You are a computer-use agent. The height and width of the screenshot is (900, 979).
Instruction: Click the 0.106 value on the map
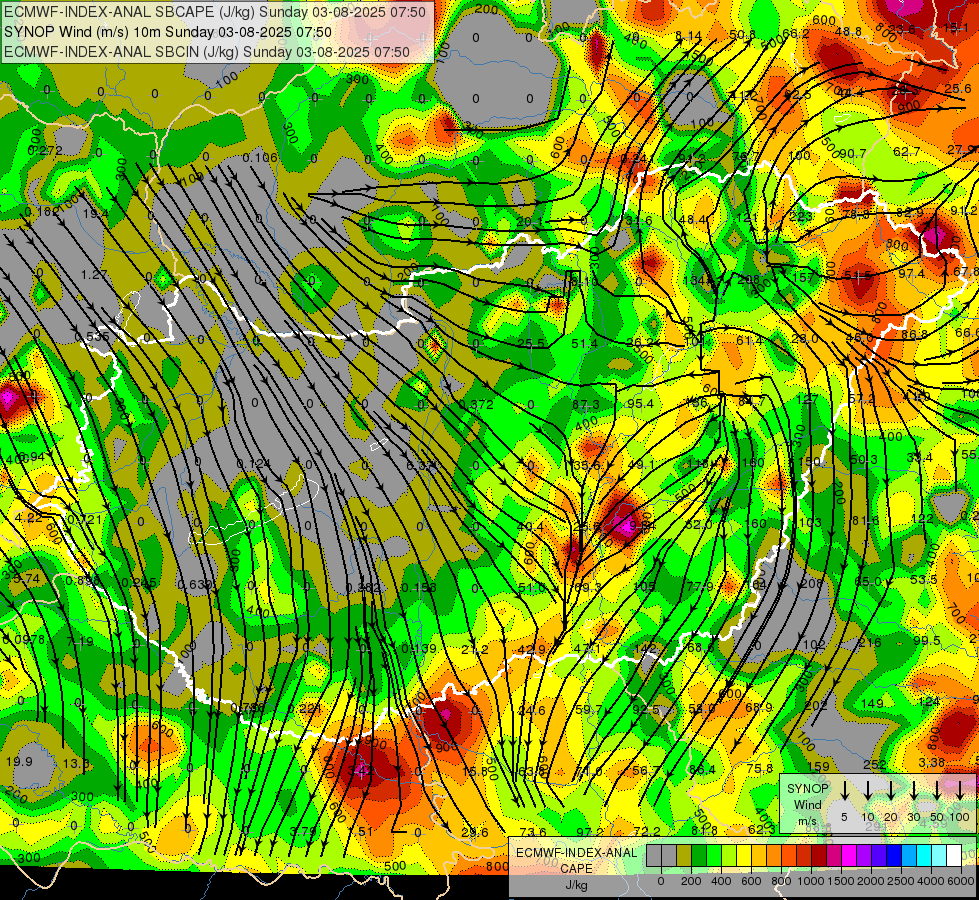[260, 157]
